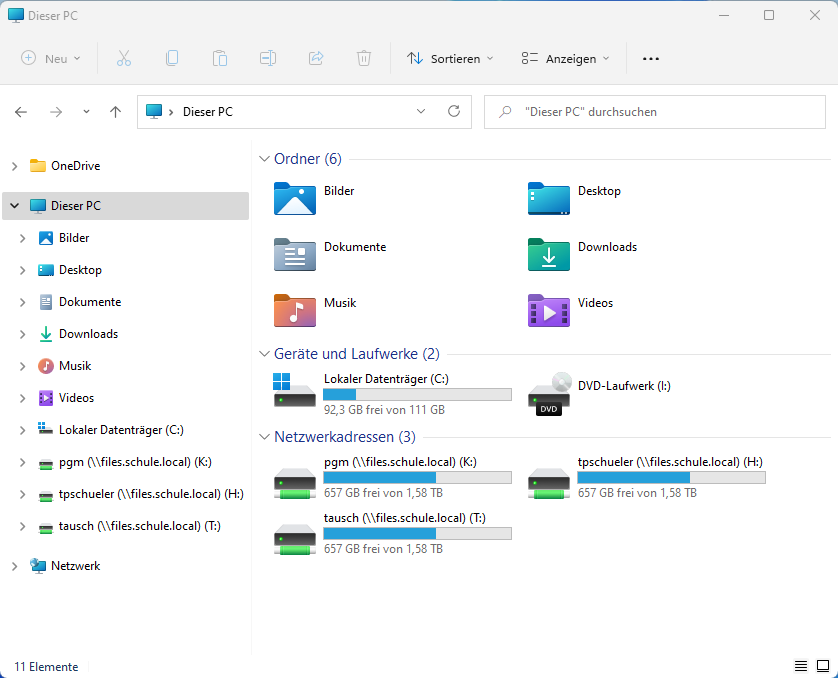Select the Downloads folder icon in main pane
The width and height of the screenshot is (838, 678).
pos(548,255)
